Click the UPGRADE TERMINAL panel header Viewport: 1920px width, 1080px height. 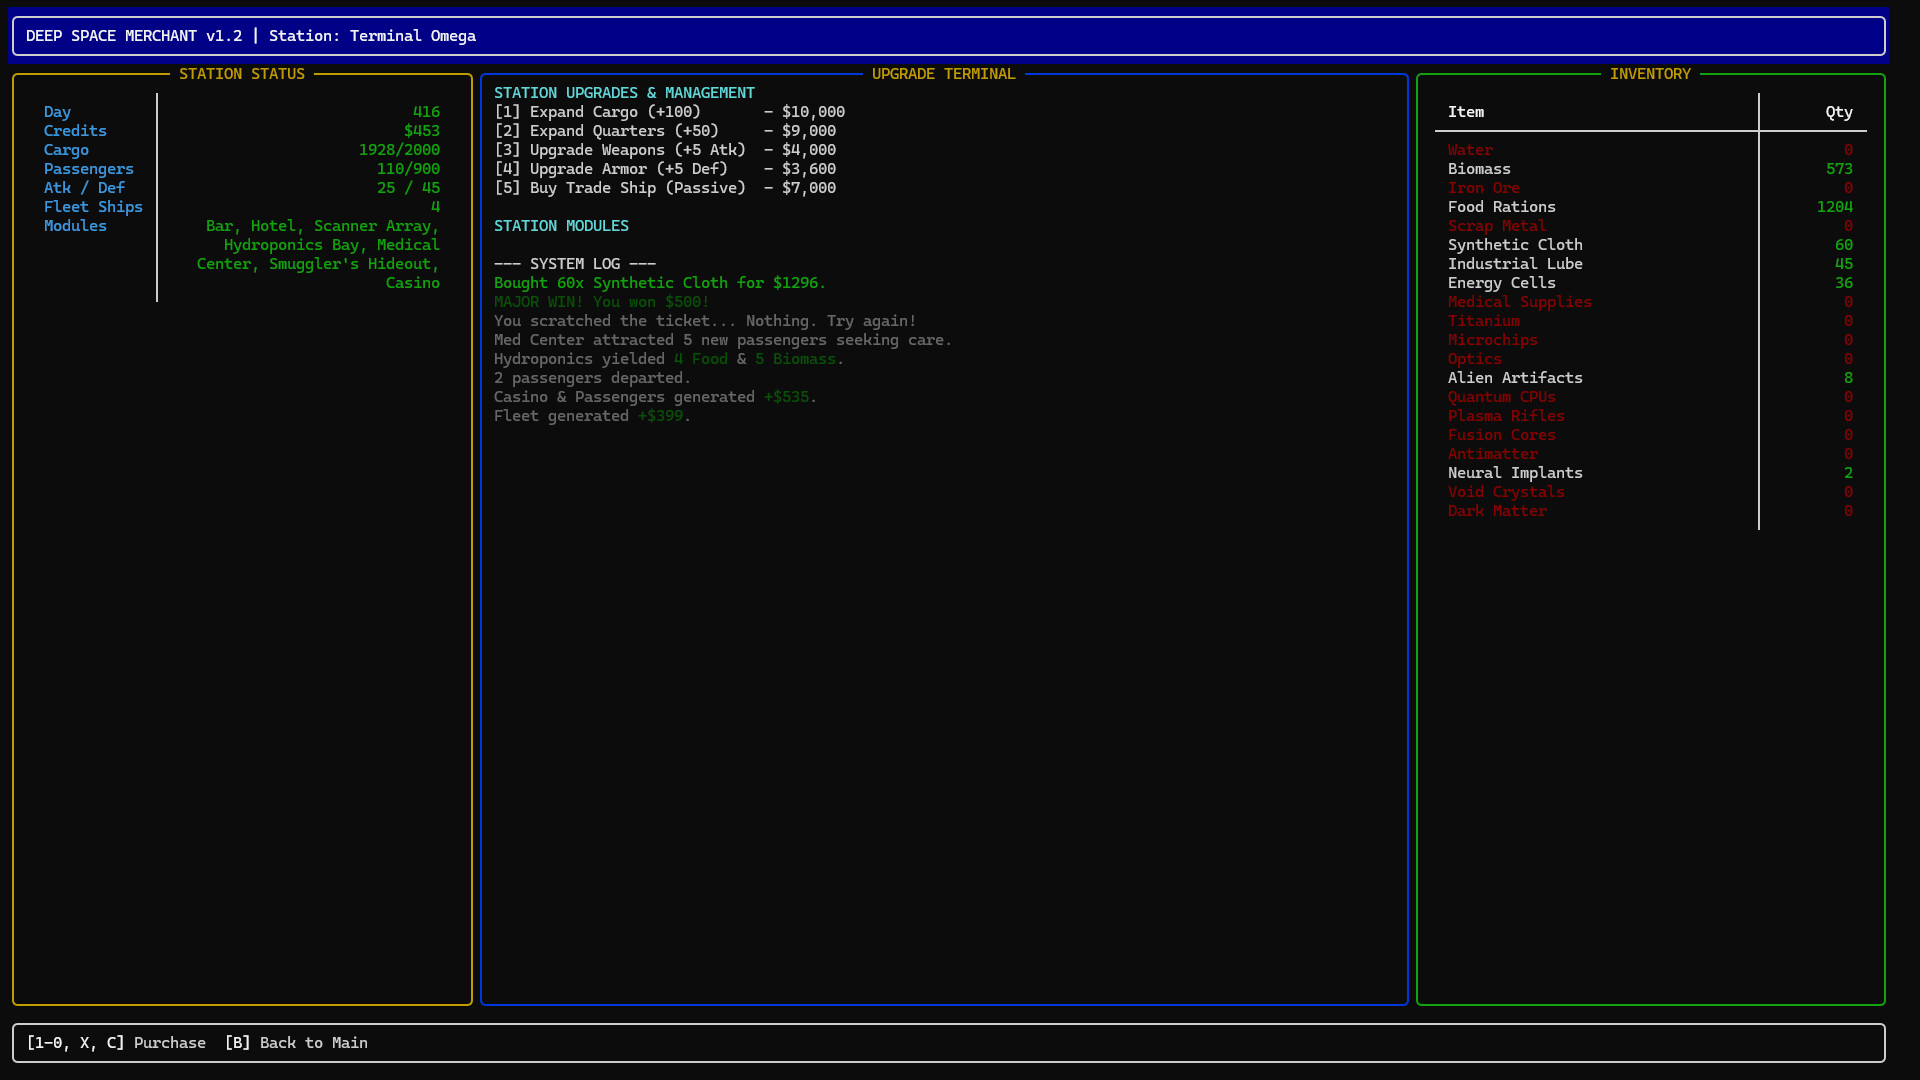pos(943,73)
